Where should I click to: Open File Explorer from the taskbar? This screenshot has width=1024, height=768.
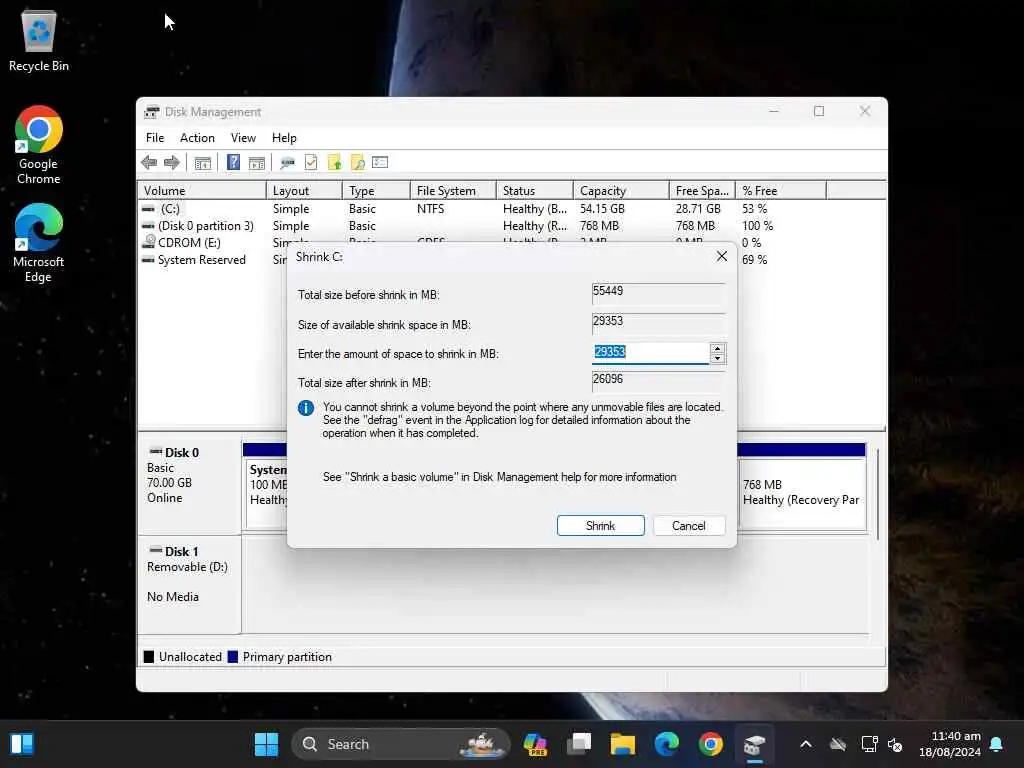[622, 744]
